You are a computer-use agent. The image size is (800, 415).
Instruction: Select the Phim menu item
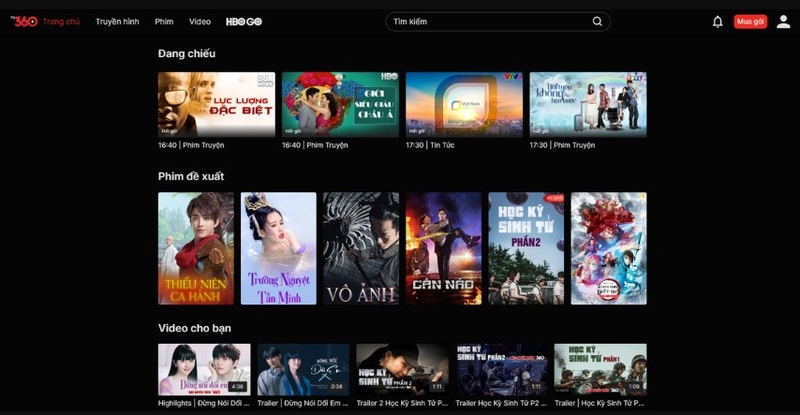[164, 21]
